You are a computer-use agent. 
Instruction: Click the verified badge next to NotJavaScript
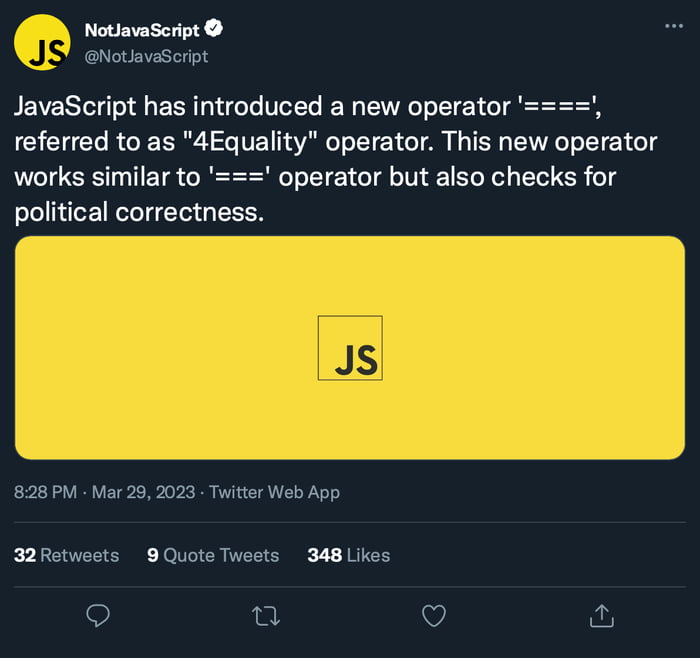[213, 30]
